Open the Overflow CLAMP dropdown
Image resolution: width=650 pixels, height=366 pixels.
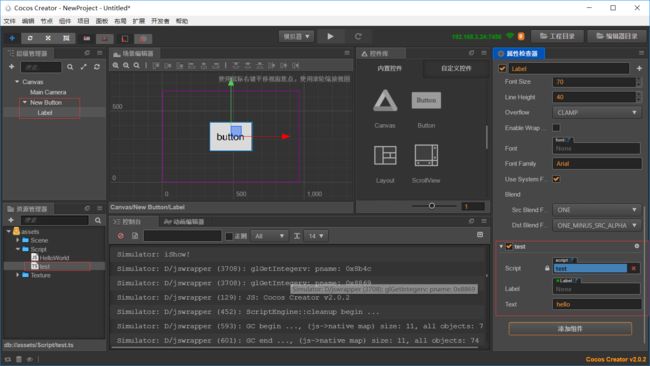click(x=597, y=112)
